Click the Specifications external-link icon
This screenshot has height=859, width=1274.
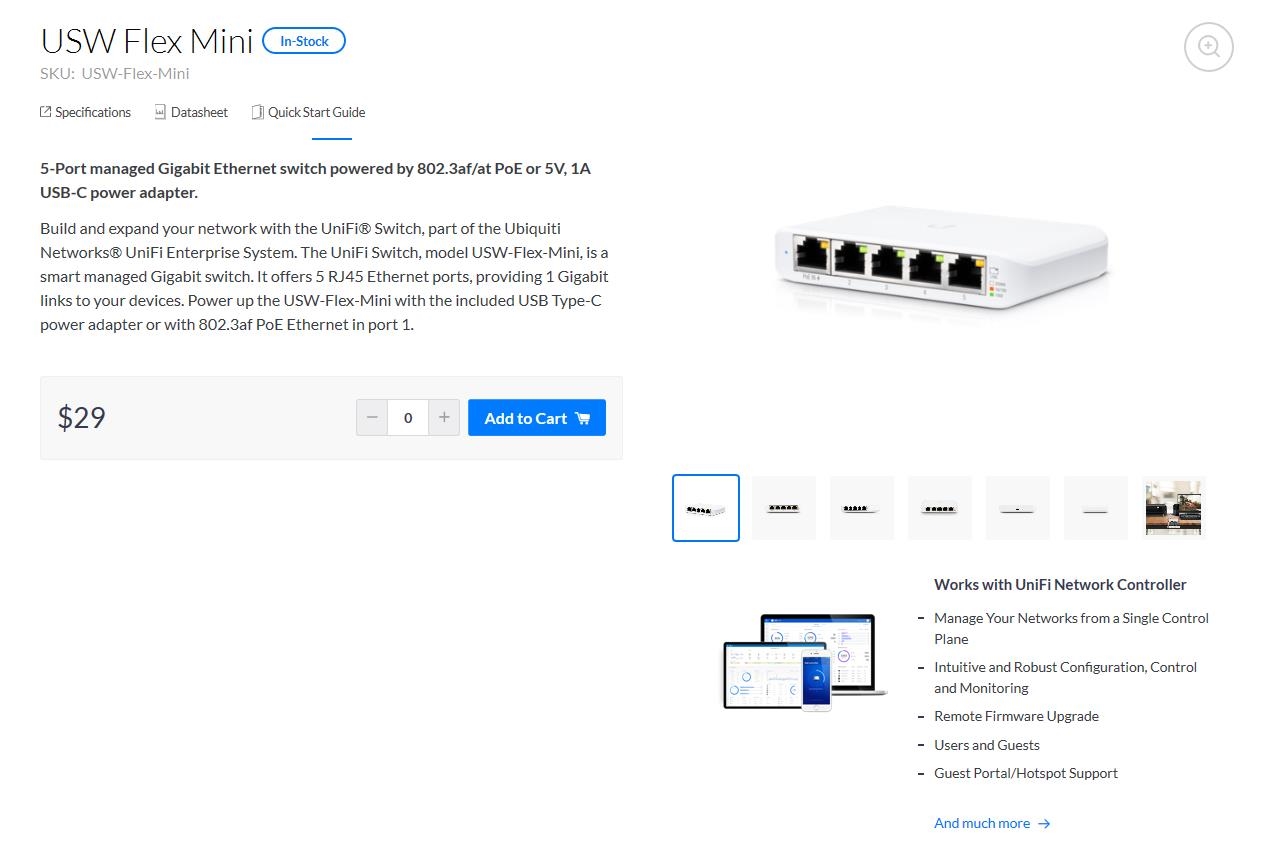coord(45,112)
